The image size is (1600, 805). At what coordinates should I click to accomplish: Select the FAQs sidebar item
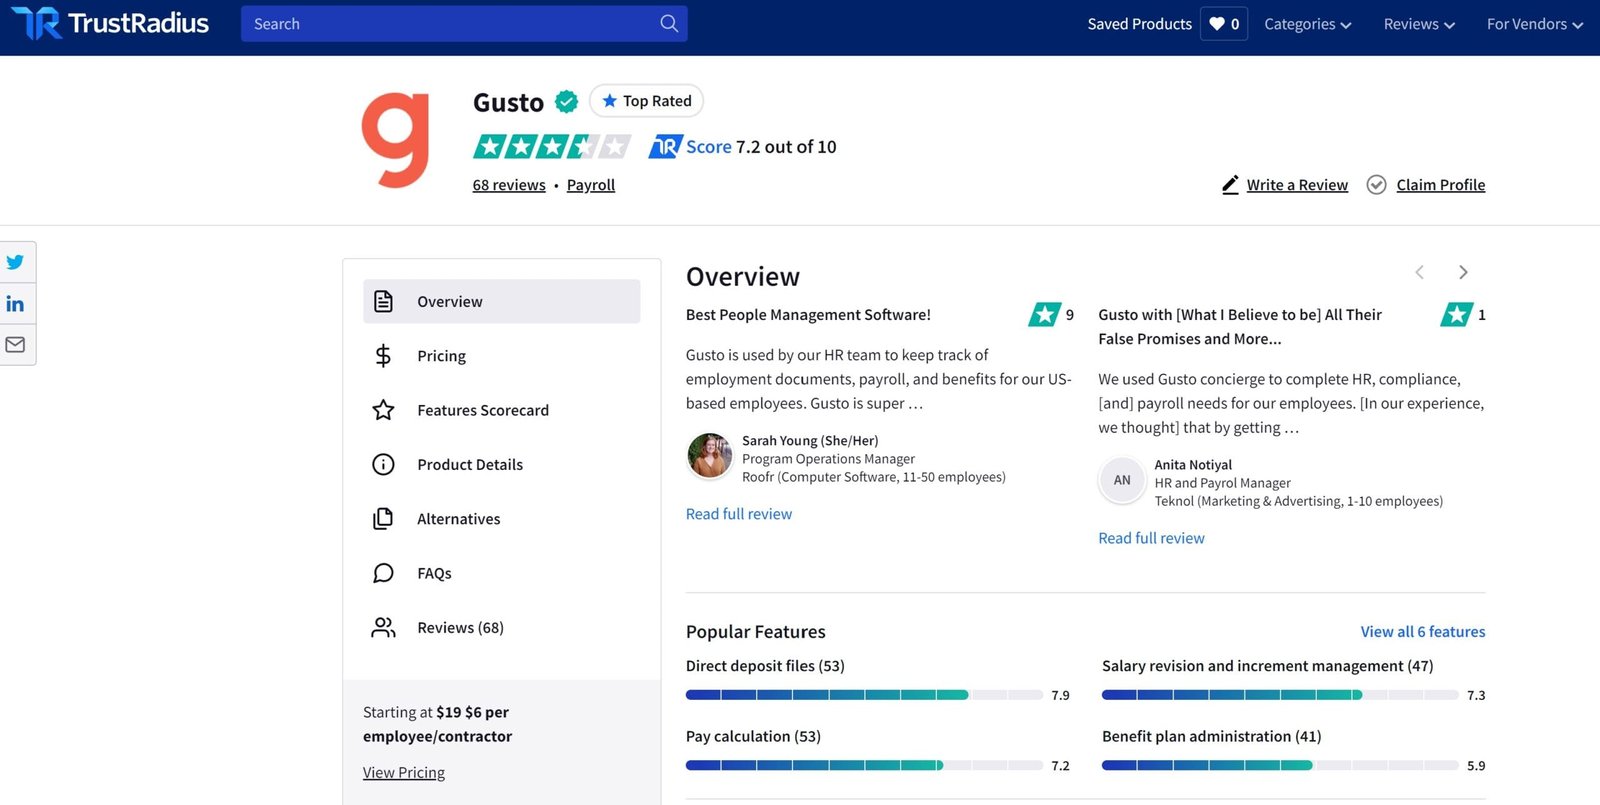point(501,573)
